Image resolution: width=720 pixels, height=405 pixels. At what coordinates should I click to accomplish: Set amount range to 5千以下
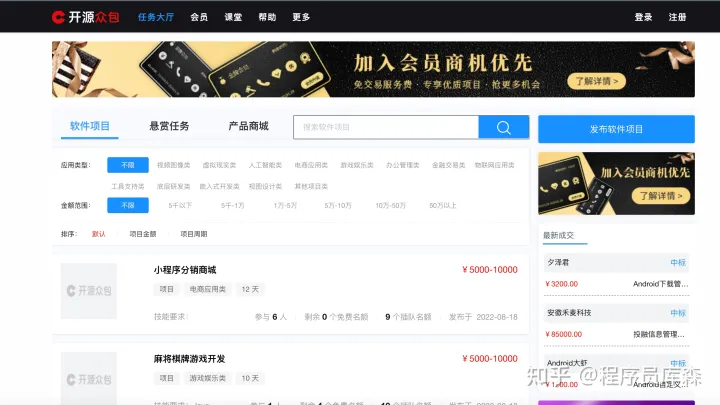180,205
